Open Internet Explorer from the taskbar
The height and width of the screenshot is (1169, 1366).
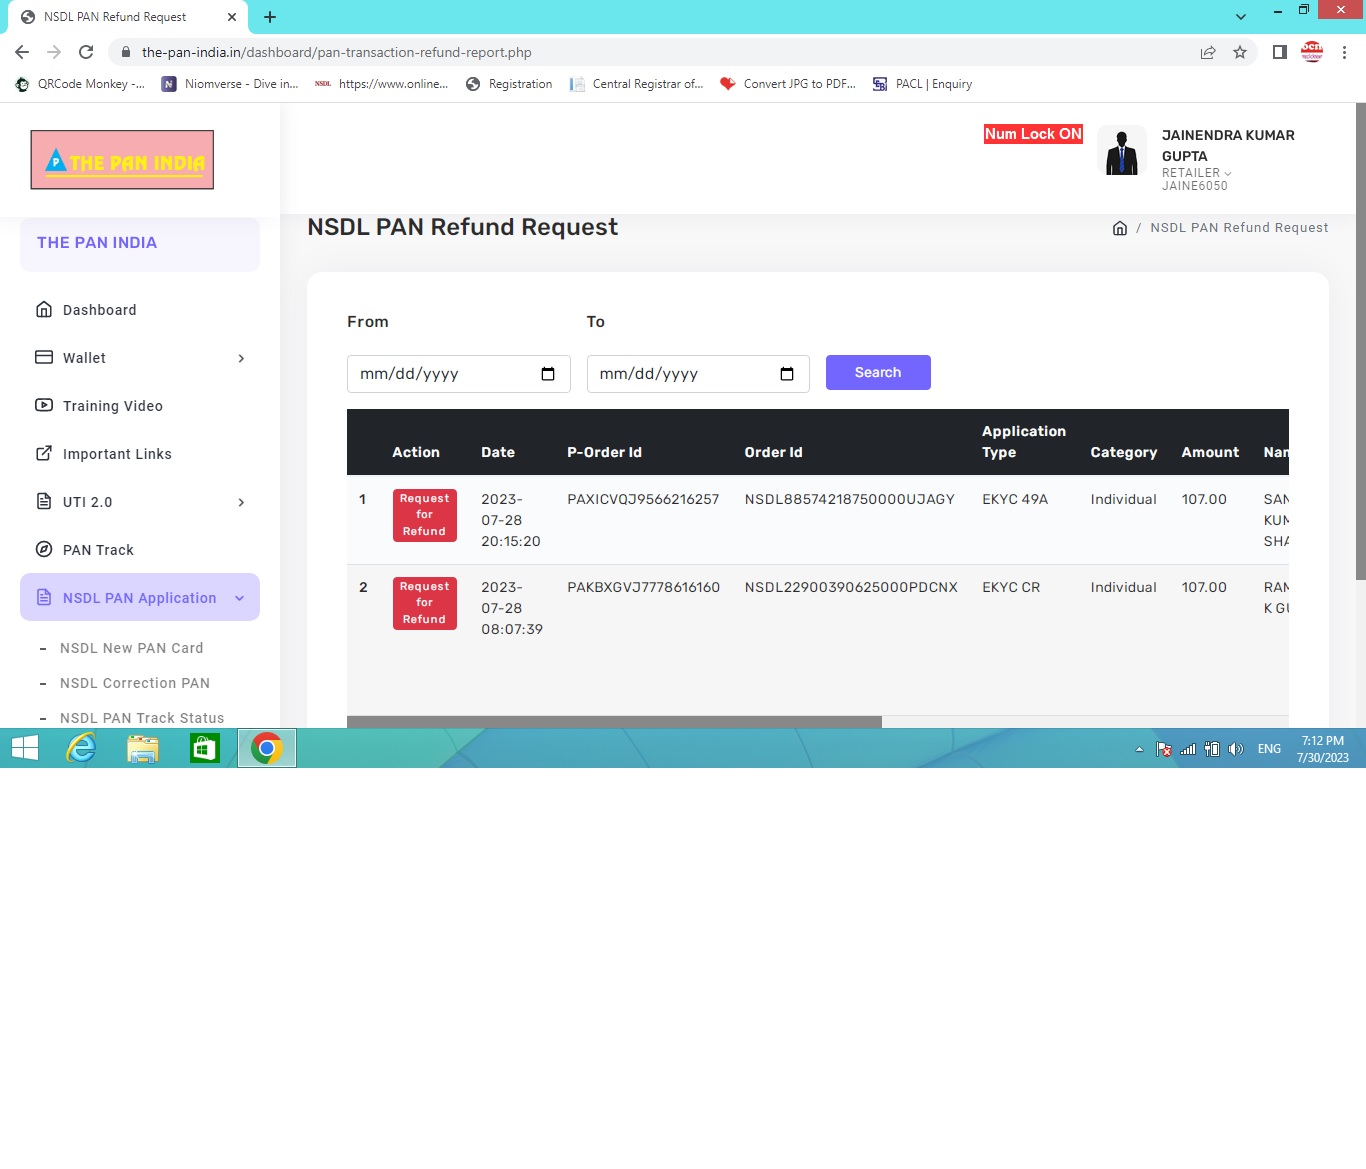click(x=81, y=748)
